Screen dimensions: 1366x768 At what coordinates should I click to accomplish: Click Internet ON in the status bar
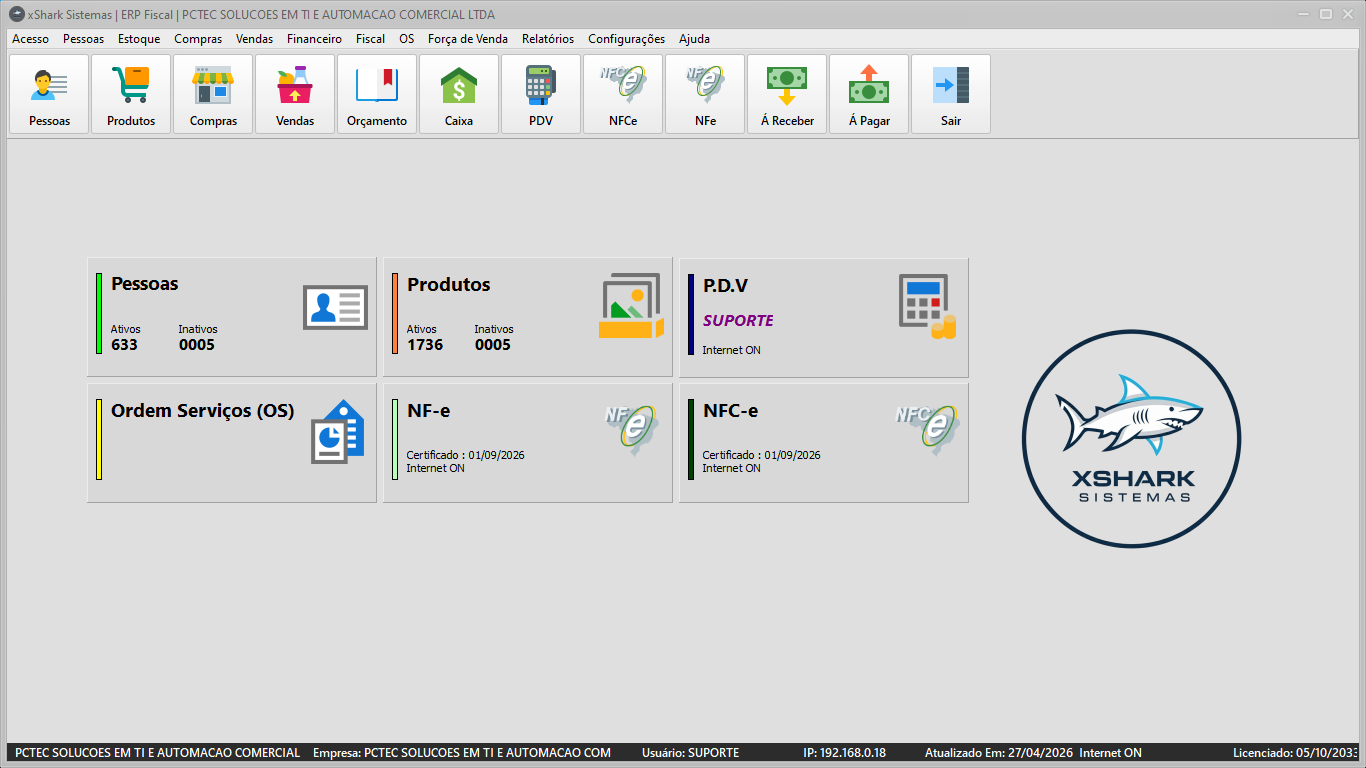coord(1111,753)
